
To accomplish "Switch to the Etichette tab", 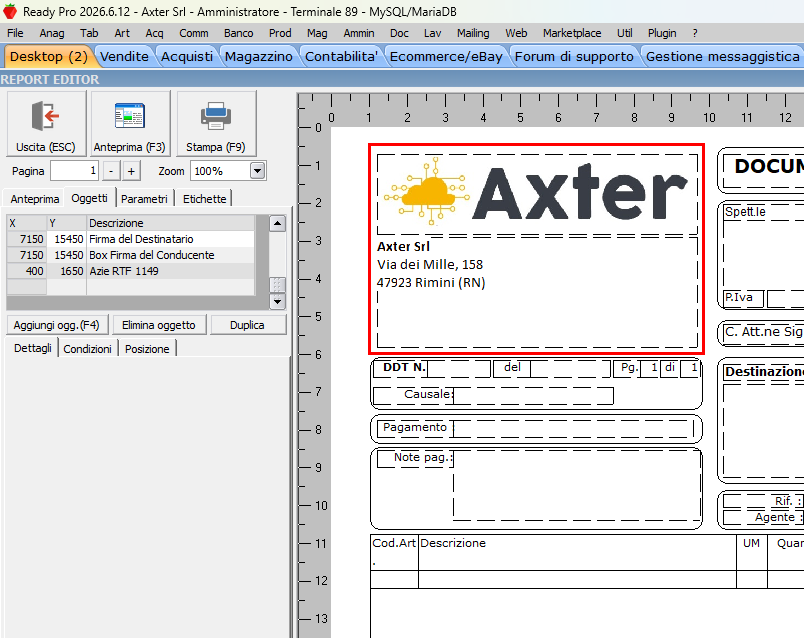I will coord(204,199).
